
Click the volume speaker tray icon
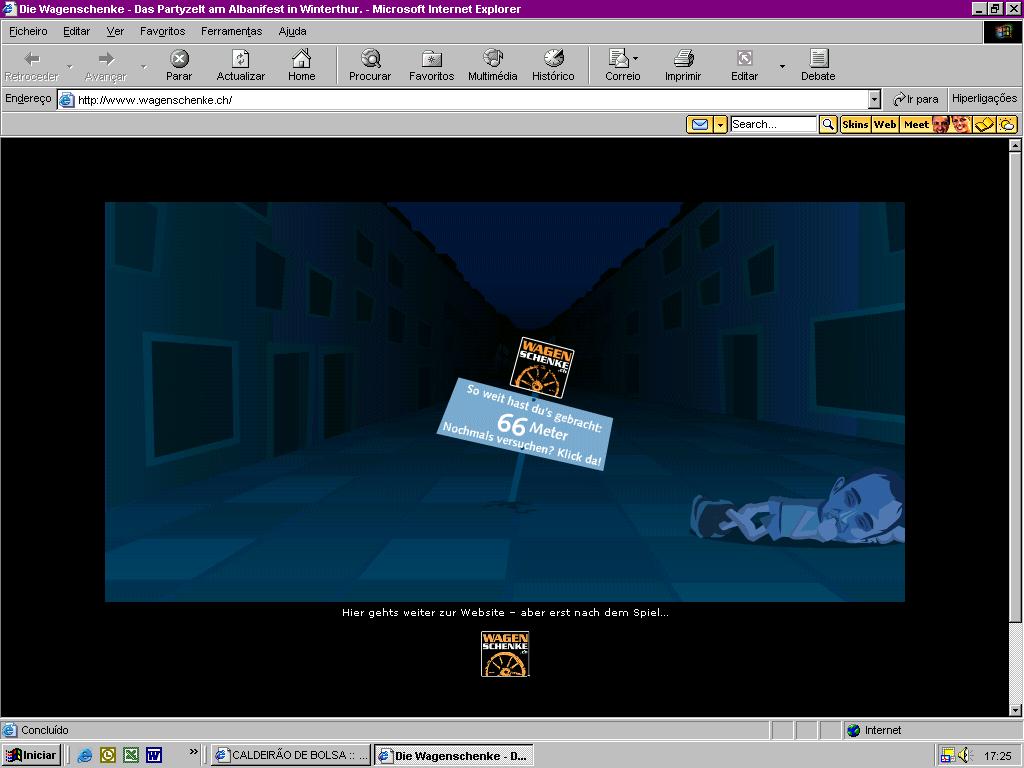965,756
